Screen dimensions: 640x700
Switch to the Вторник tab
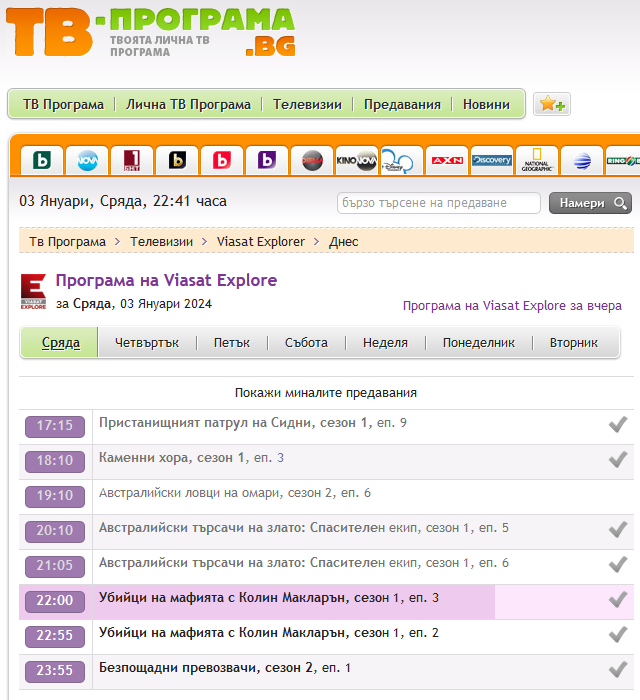(574, 342)
